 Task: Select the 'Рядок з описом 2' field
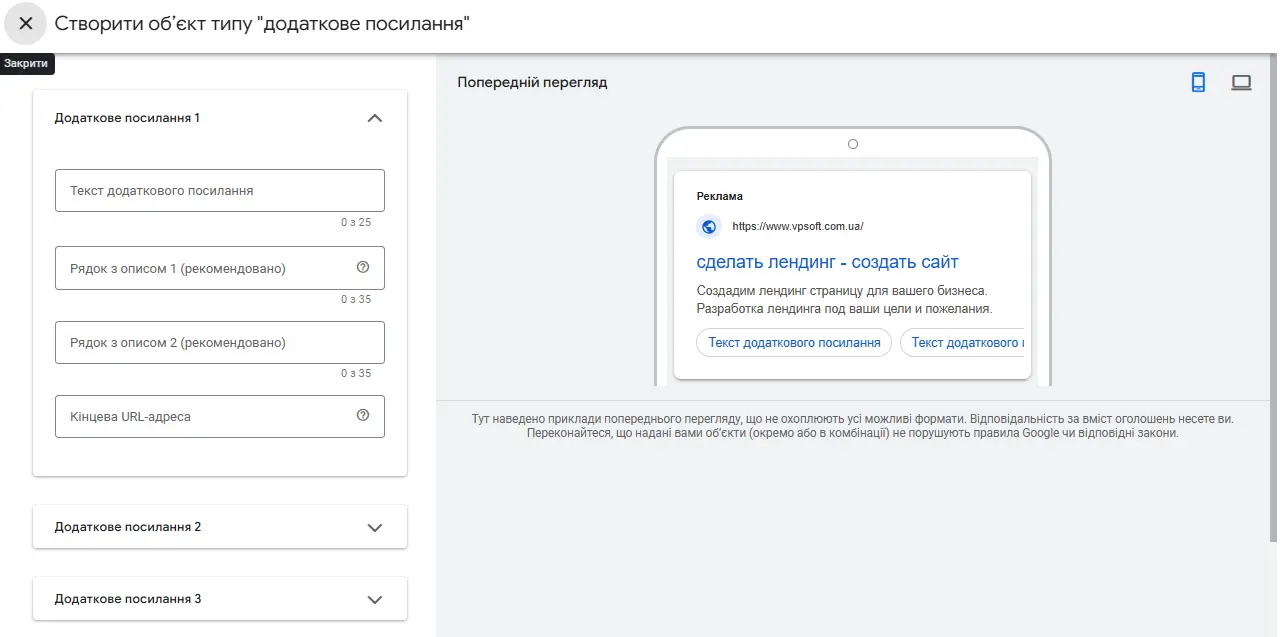[x=219, y=343]
